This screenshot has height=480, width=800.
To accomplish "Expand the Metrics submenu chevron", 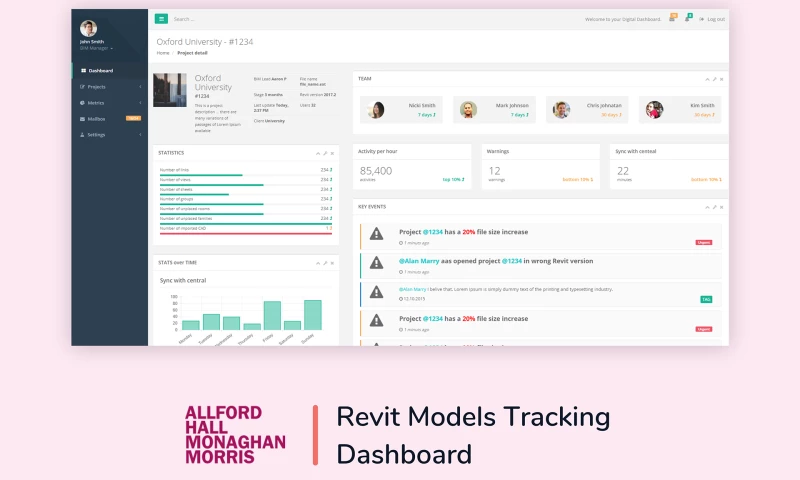I will click(140, 103).
